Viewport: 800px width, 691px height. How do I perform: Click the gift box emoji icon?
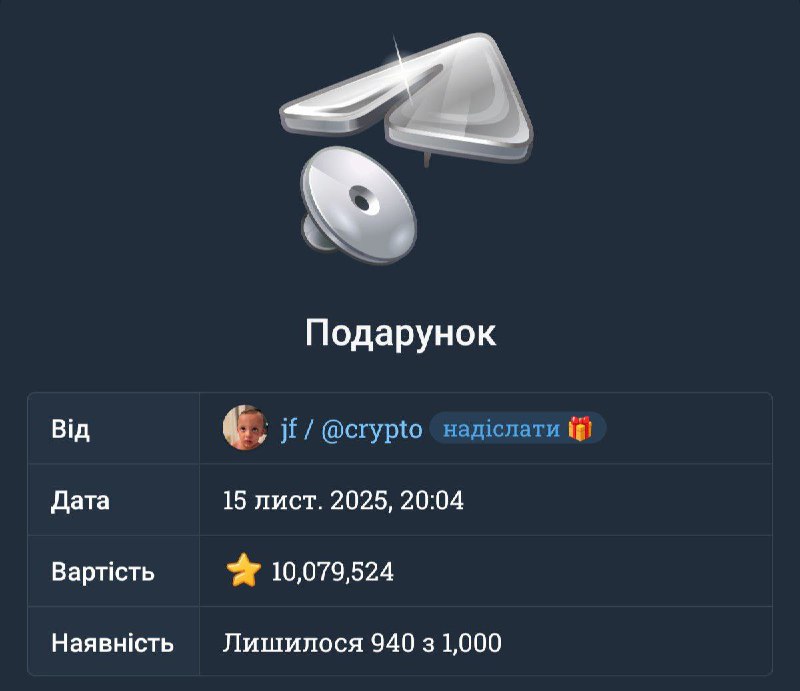[580, 428]
